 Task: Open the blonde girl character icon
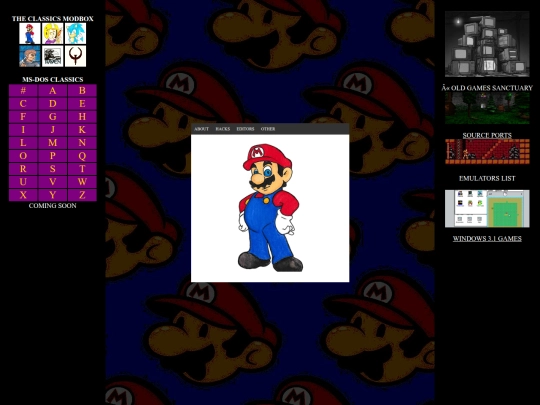pyautogui.click(x=52, y=33)
